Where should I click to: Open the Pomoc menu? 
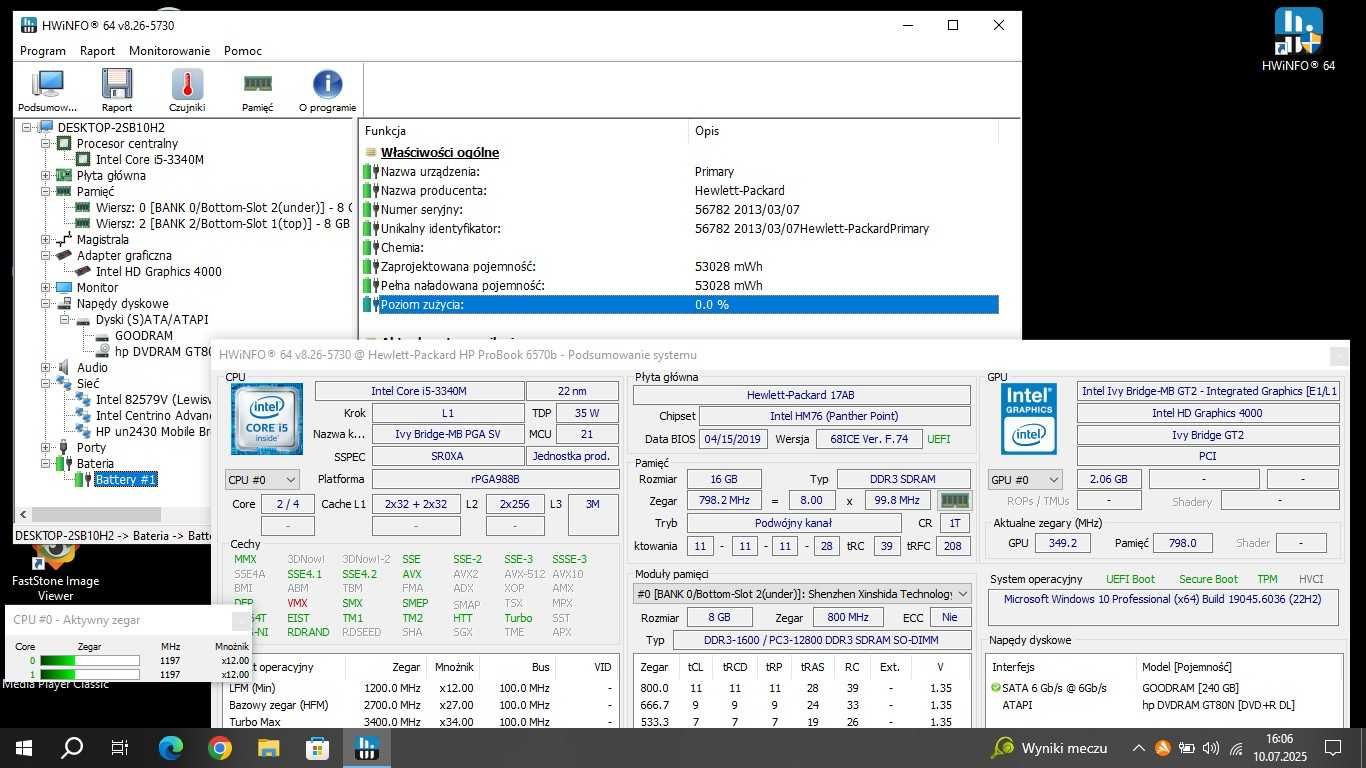tap(243, 51)
